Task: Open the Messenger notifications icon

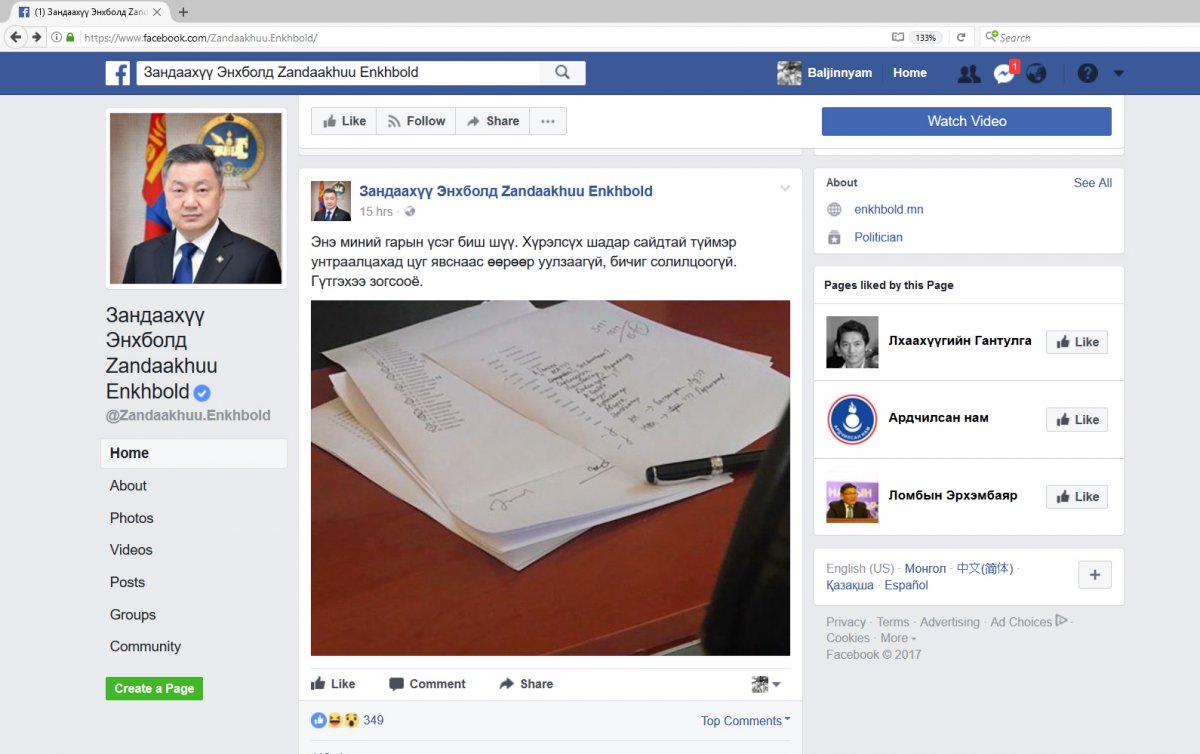Action: (x=1003, y=73)
